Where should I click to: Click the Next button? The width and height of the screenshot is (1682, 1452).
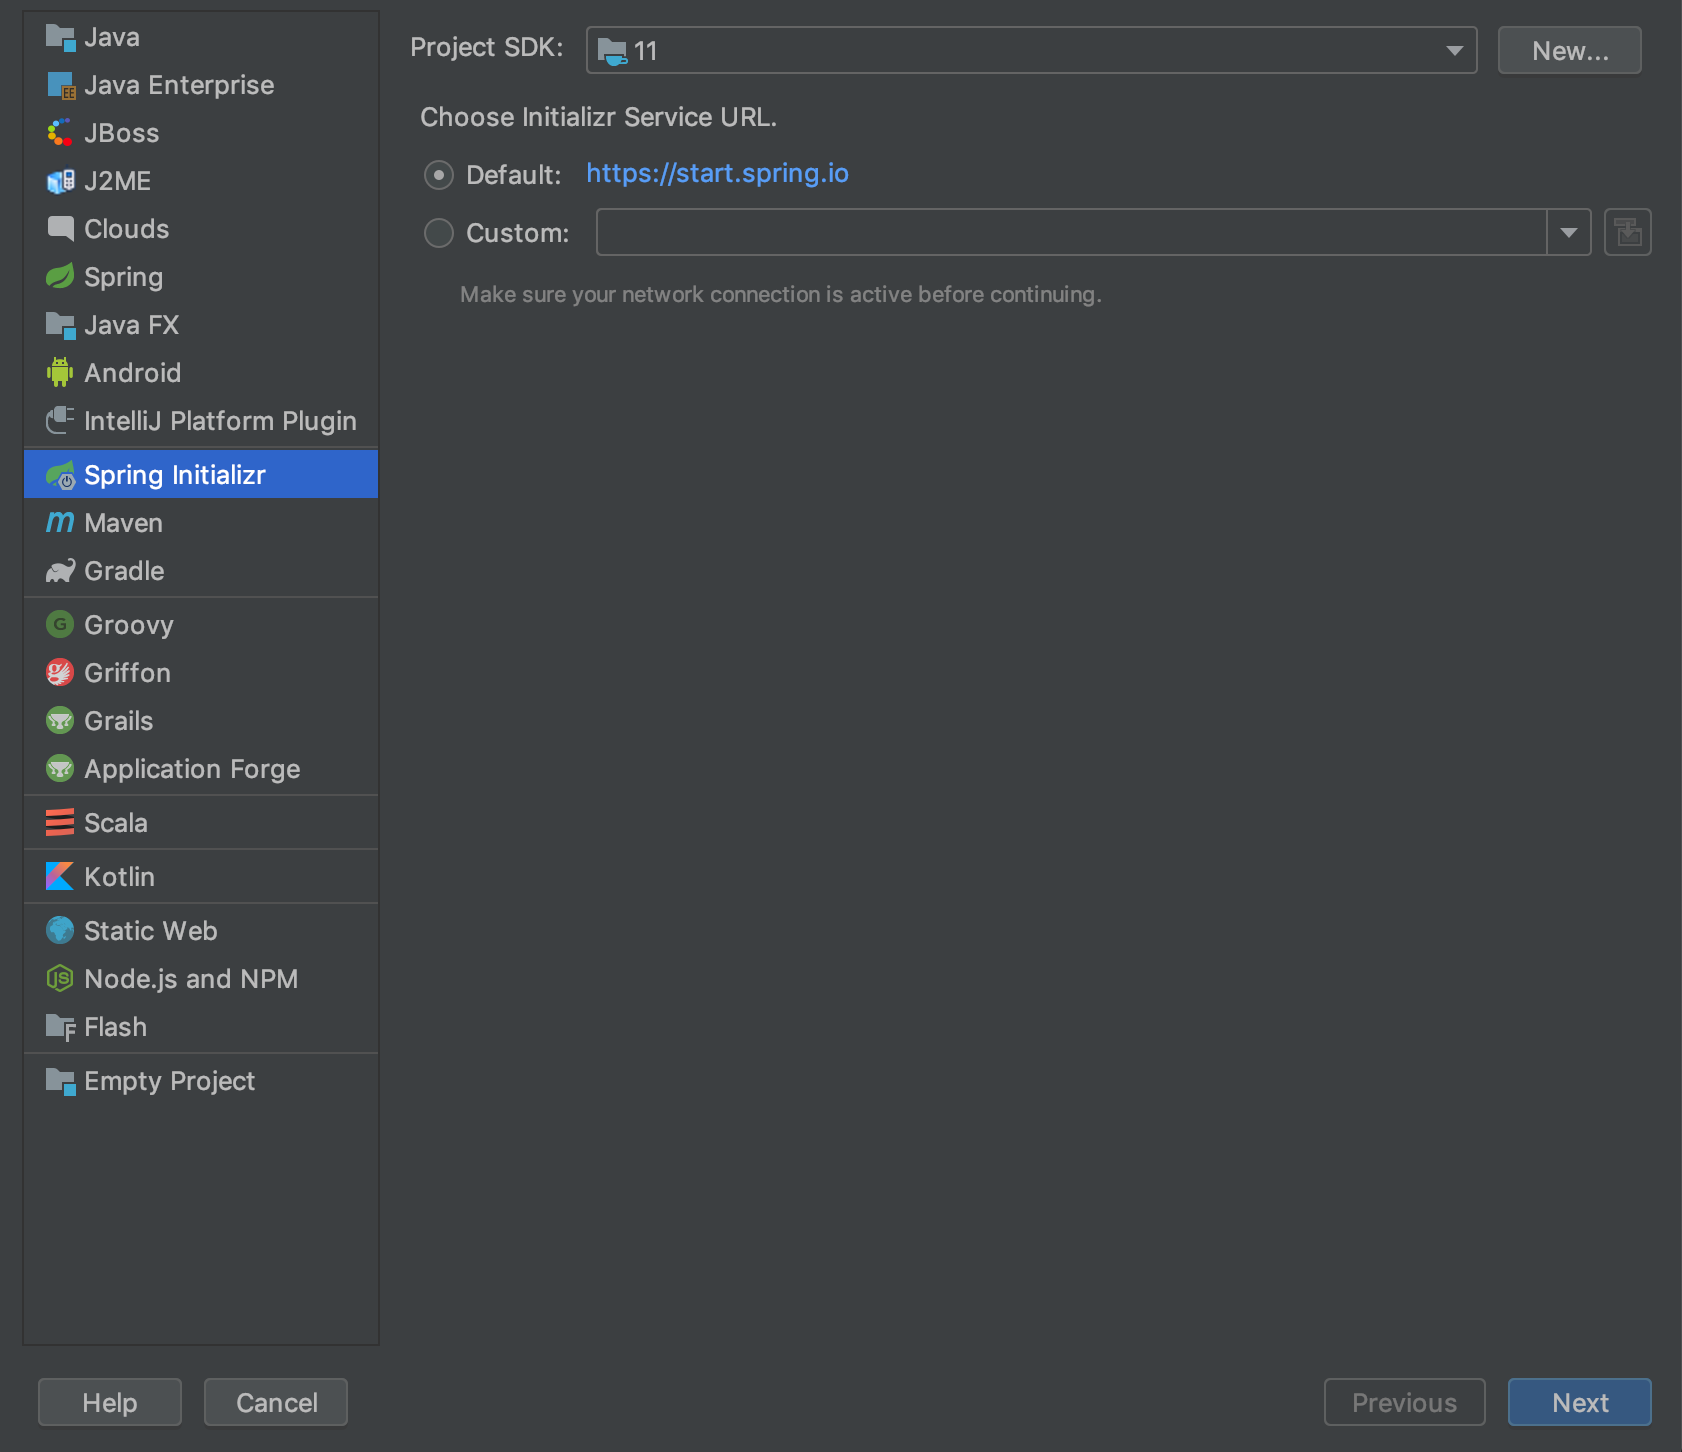click(1580, 1402)
